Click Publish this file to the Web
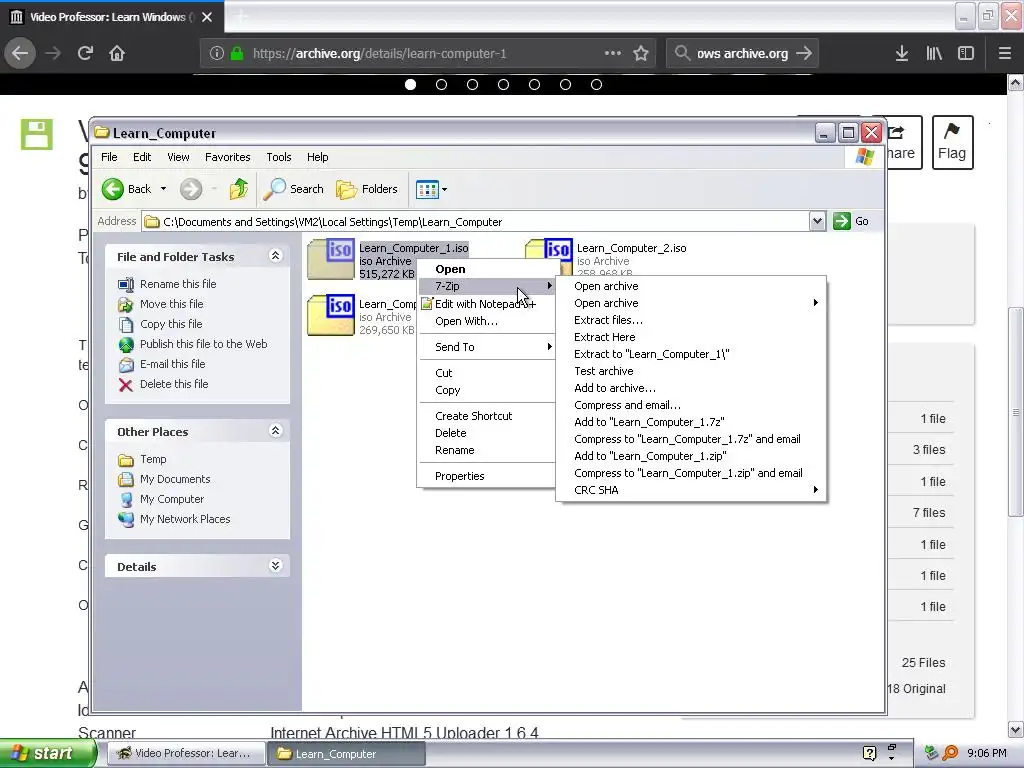Screen dimensions: 1024x768 tap(203, 344)
